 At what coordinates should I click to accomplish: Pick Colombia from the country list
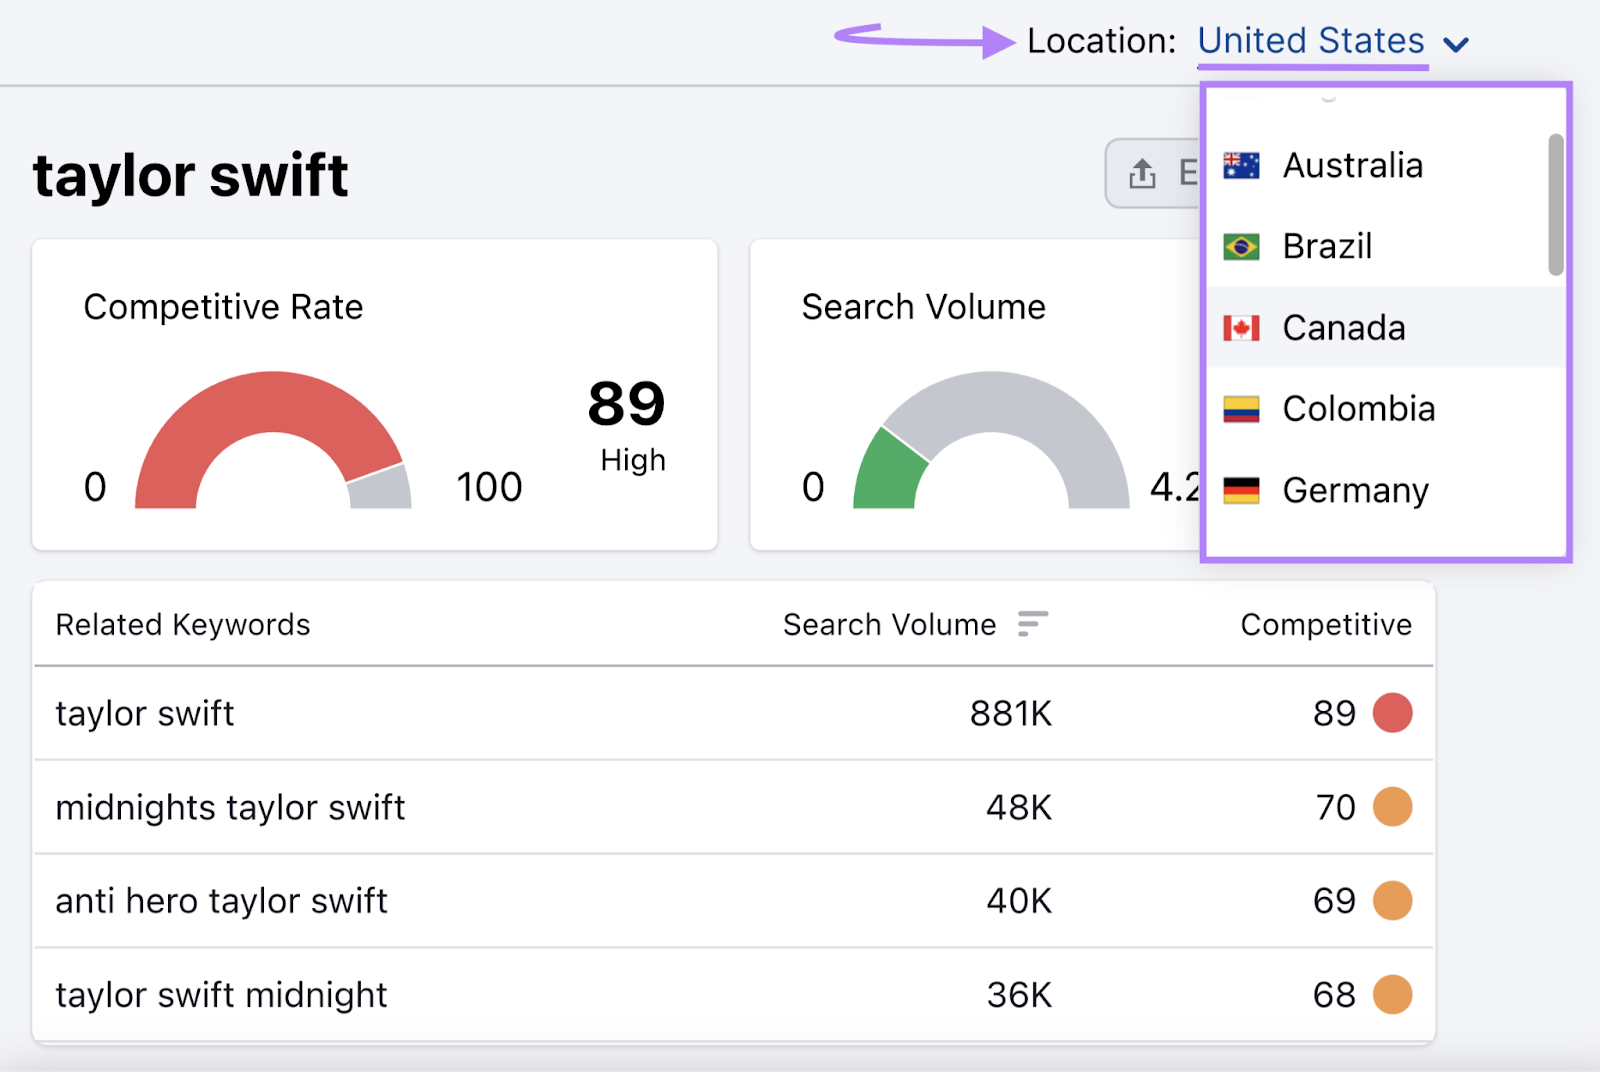pyautogui.click(x=1358, y=409)
